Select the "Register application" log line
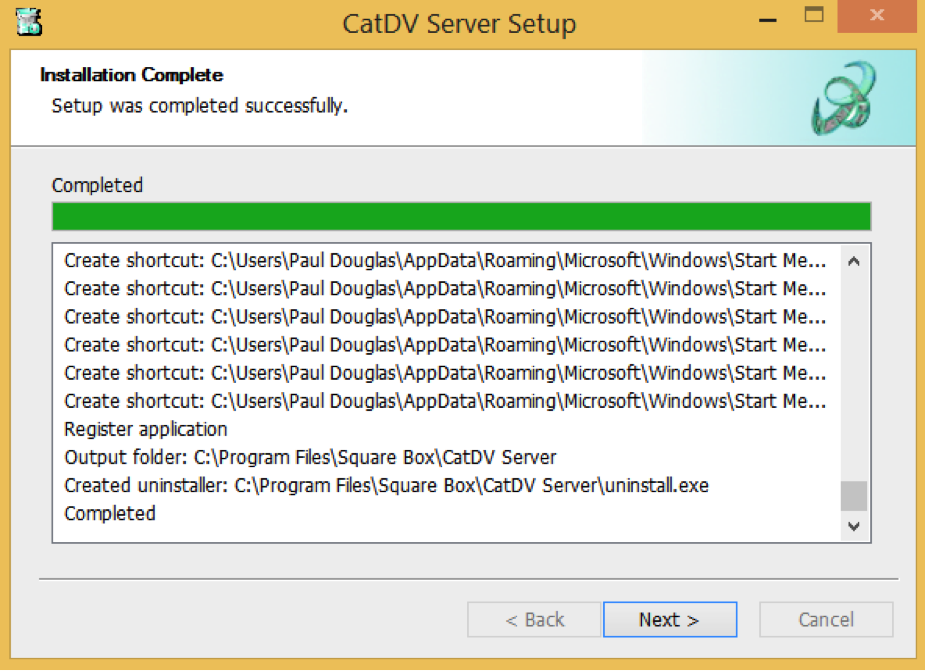Screen dimensions: 925x671 coord(146,429)
